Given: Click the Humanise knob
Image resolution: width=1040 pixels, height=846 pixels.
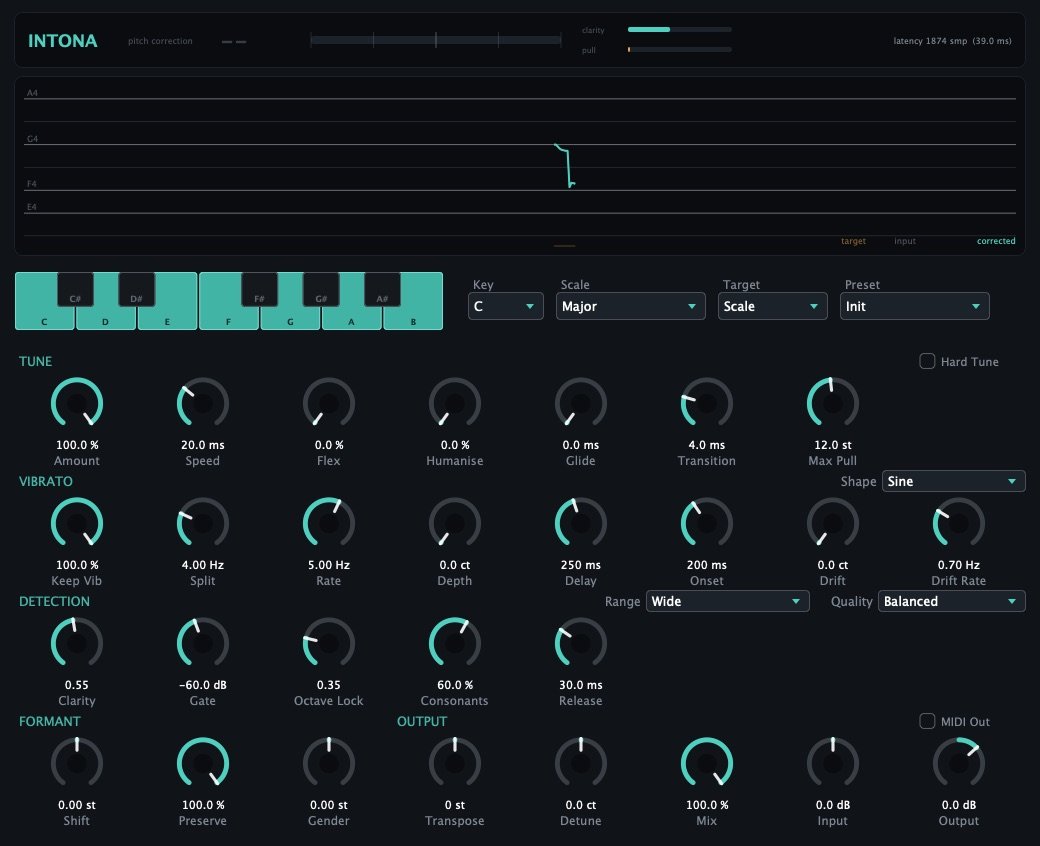Looking at the screenshot, I should point(454,402).
